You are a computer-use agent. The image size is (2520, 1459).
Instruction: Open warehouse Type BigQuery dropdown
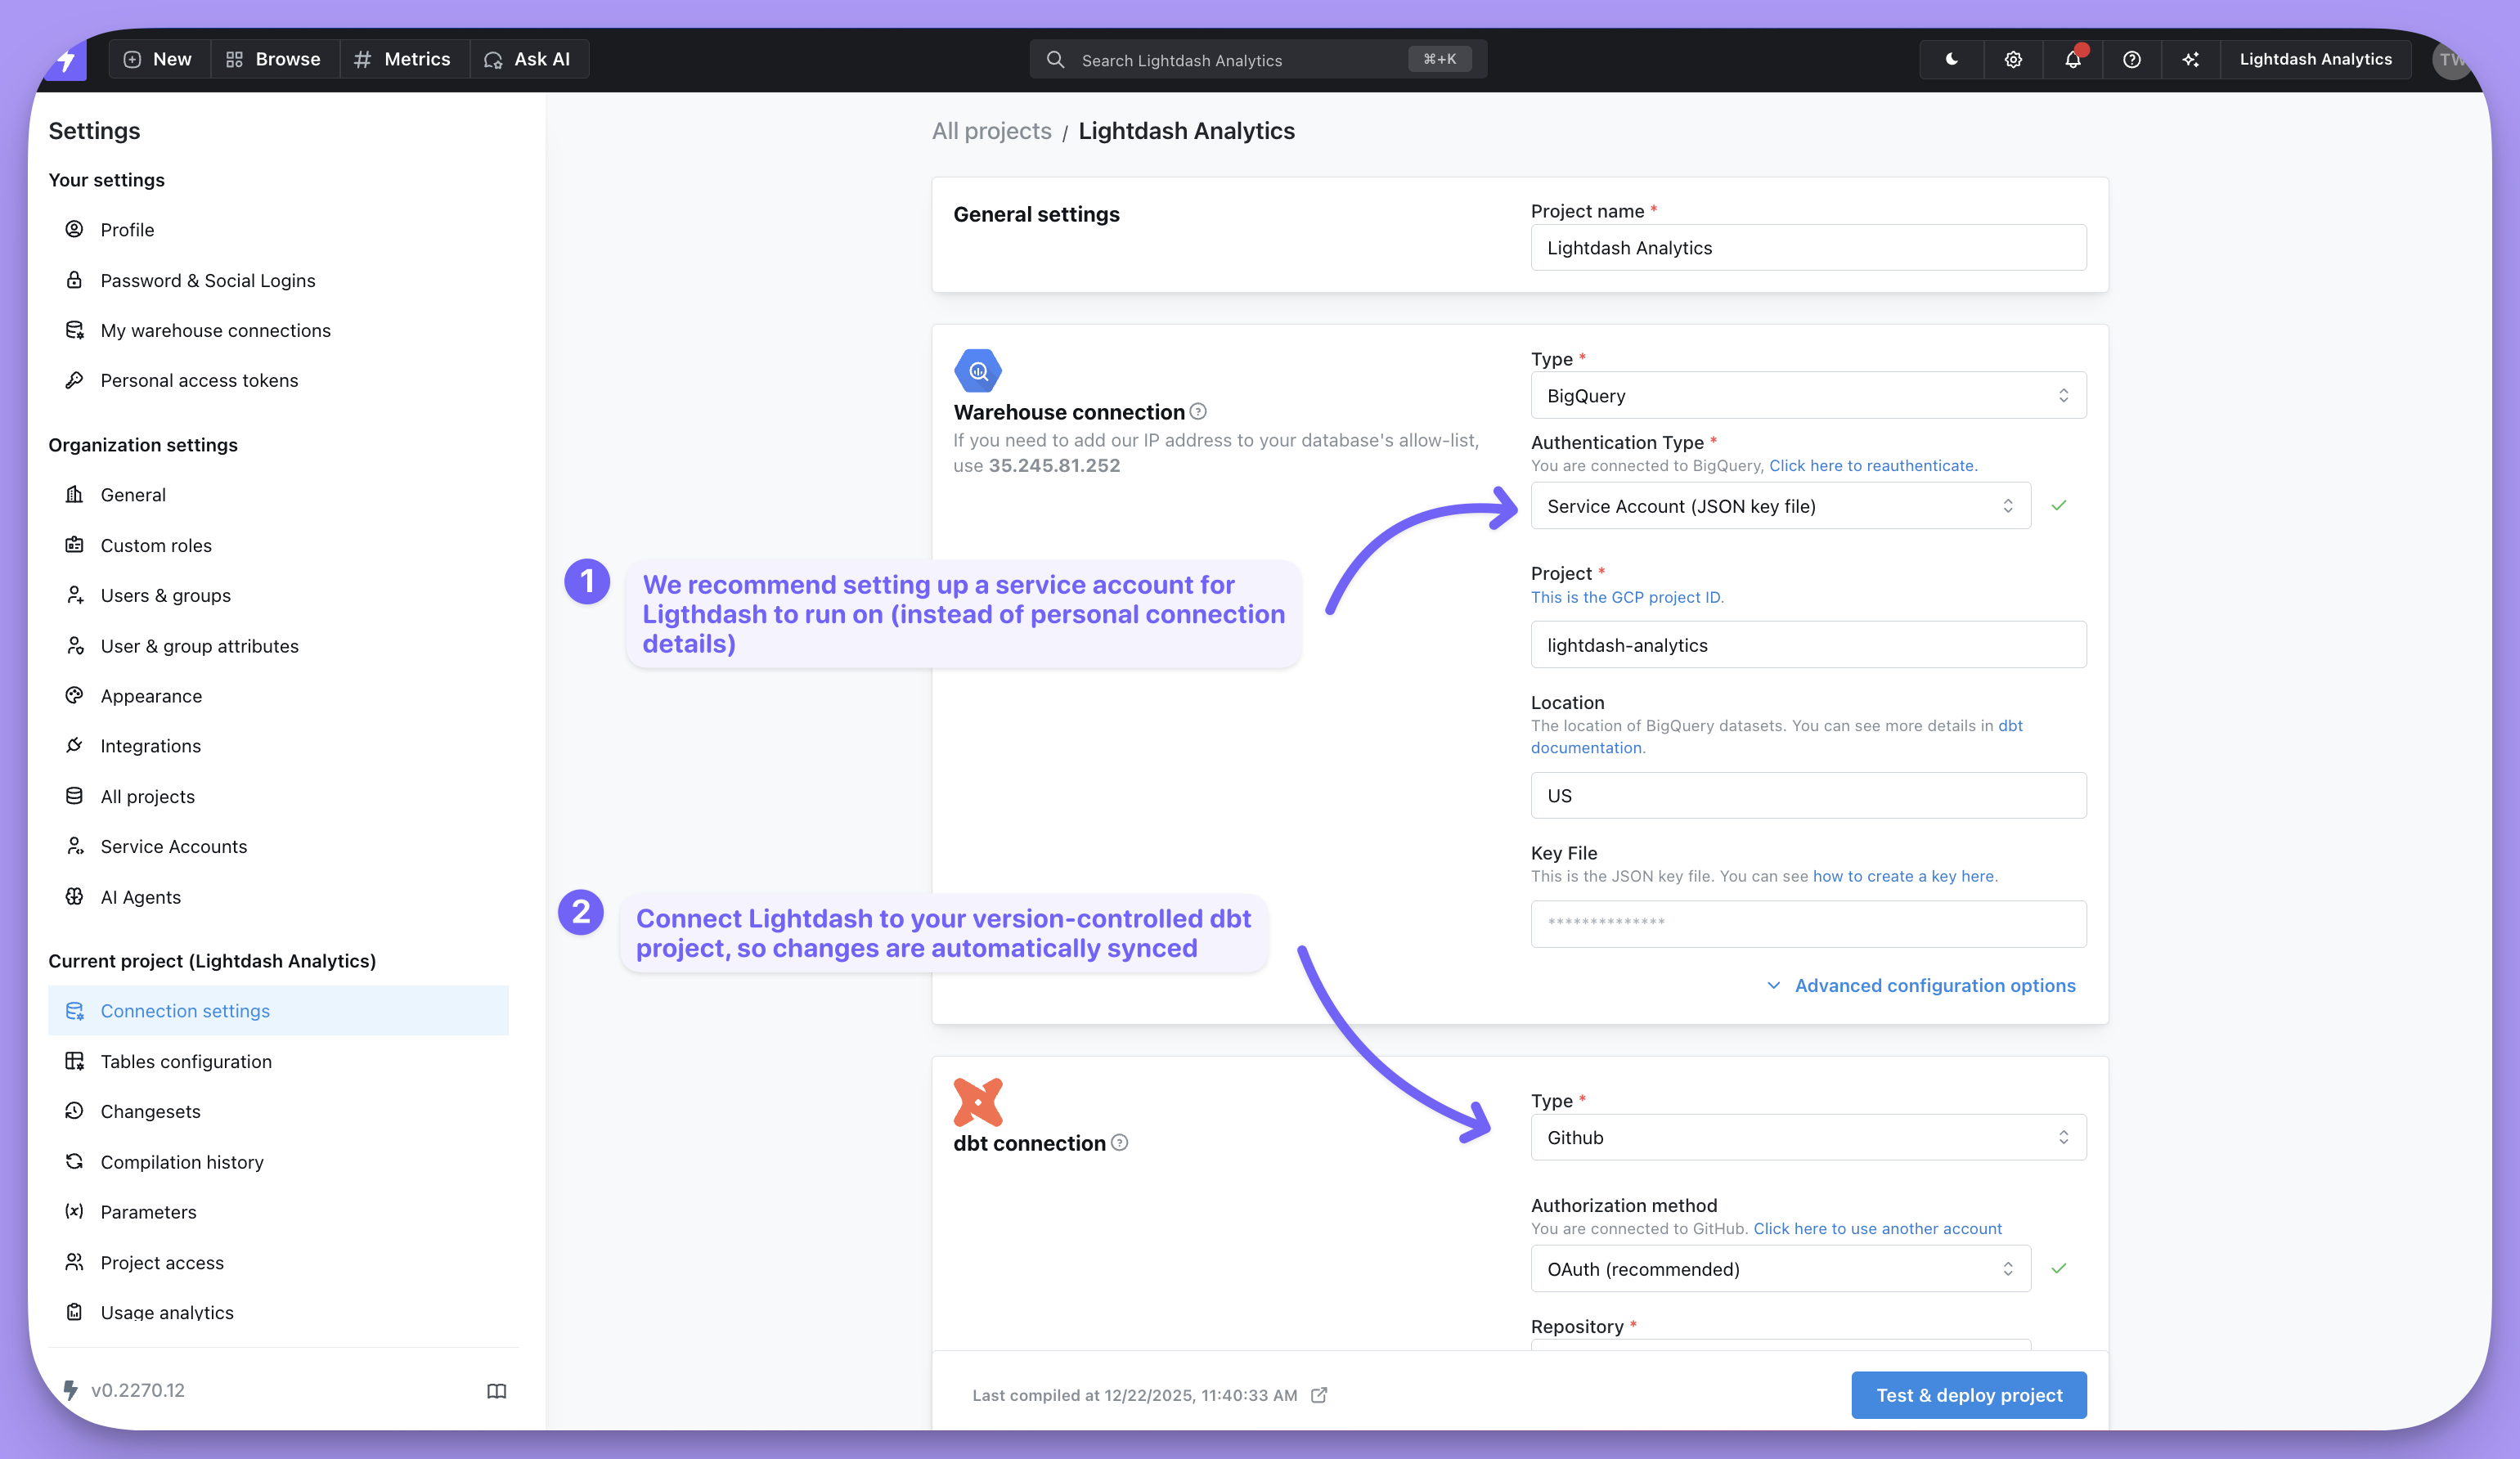tap(1807, 396)
